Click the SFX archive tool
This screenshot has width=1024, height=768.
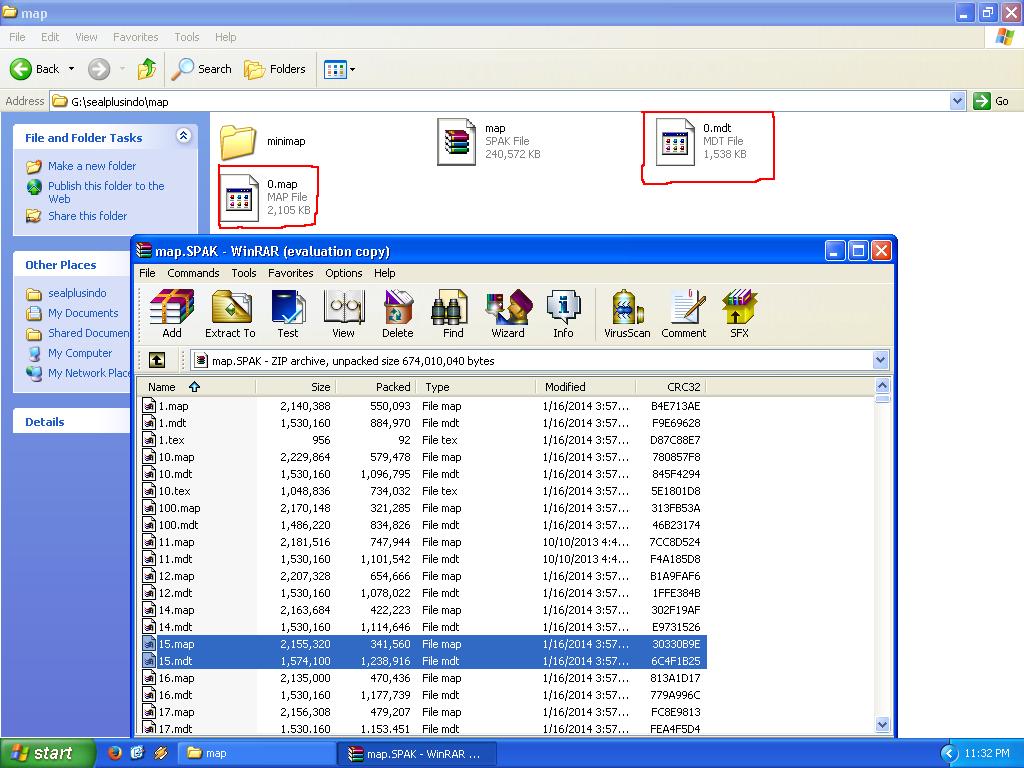tap(739, 315)
